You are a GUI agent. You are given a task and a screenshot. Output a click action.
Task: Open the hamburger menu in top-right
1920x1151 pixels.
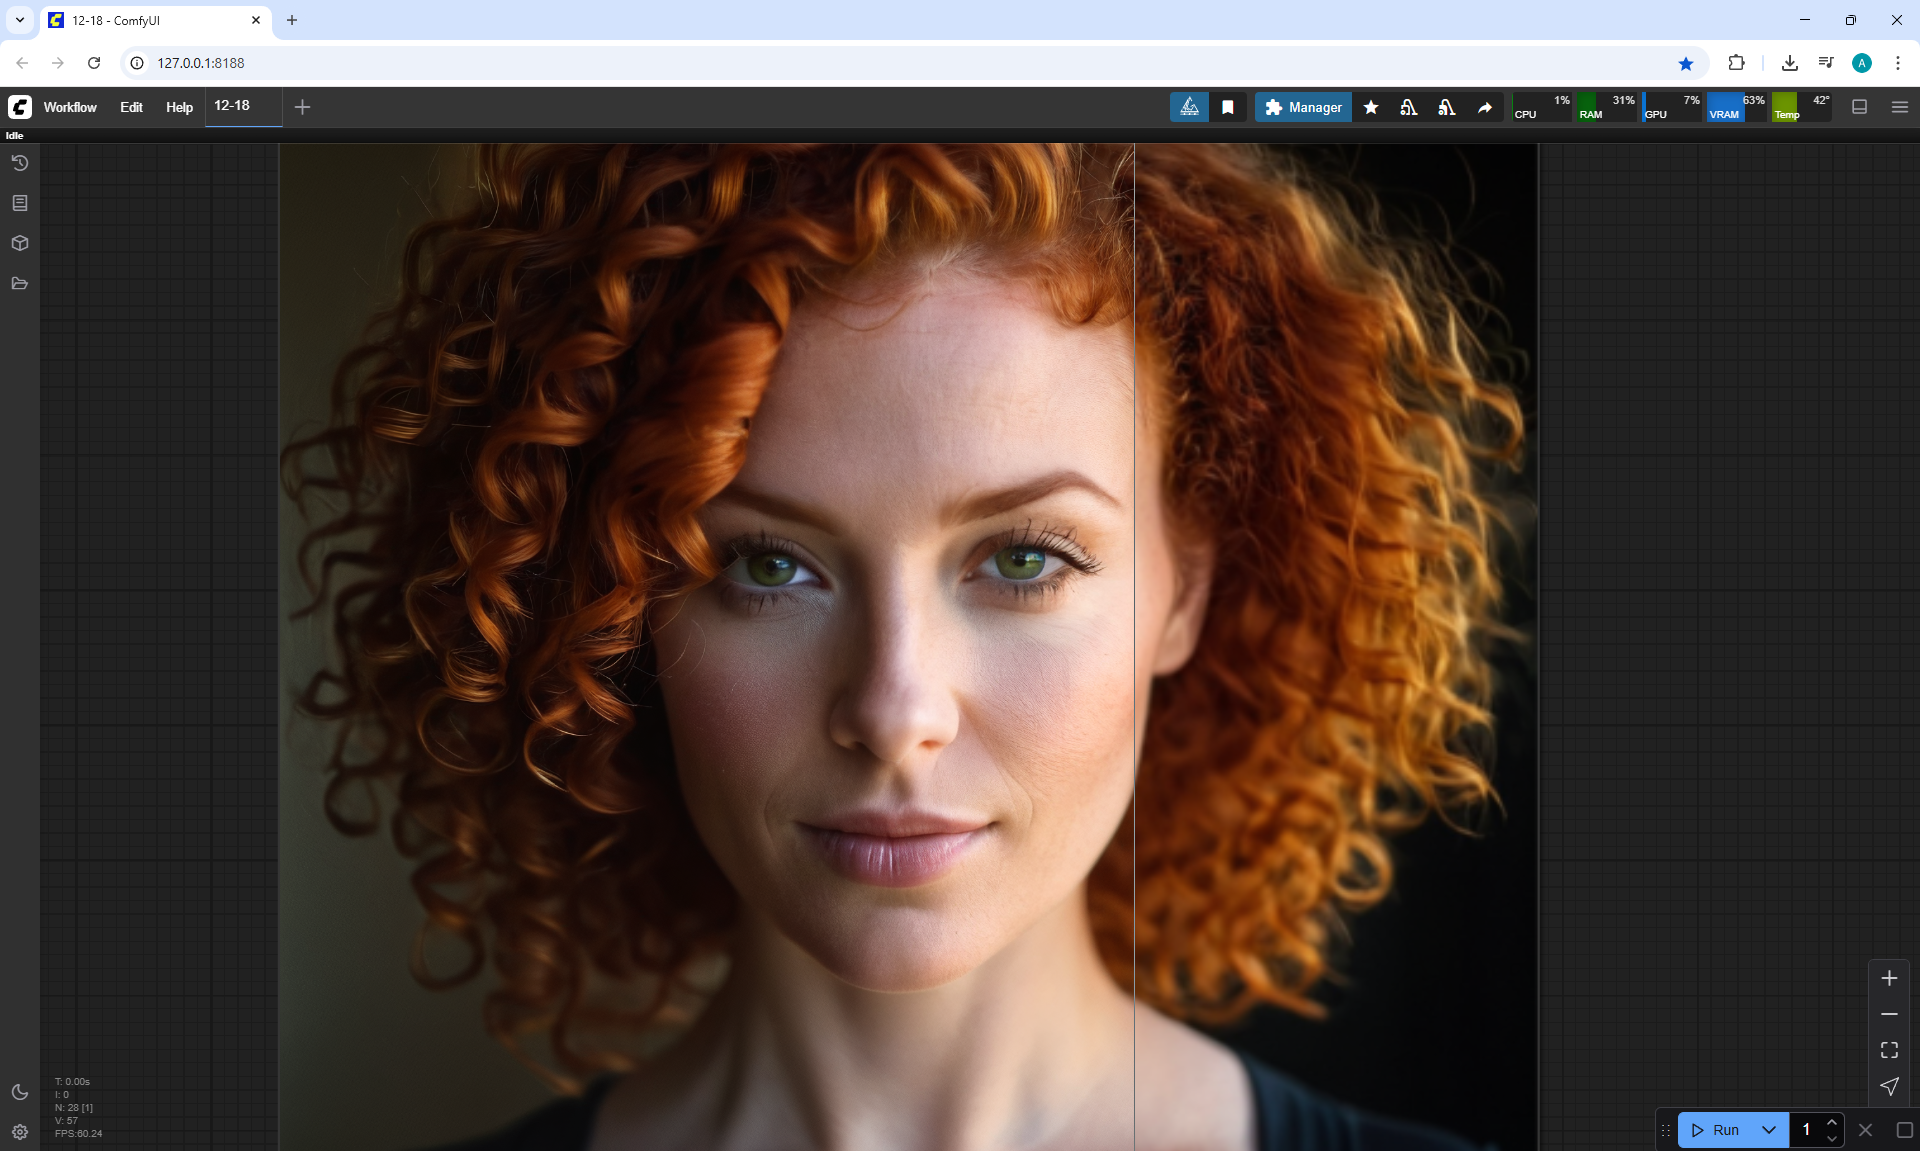pyautogui.click(x=1899, y=107)
